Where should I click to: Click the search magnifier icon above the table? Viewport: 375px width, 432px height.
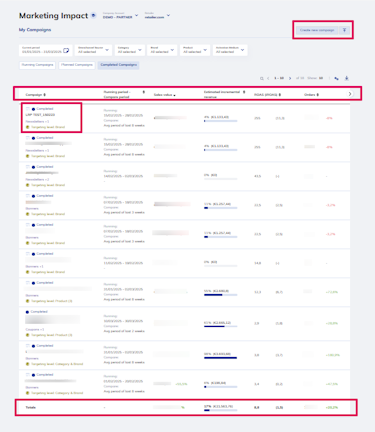pos(262,78)
